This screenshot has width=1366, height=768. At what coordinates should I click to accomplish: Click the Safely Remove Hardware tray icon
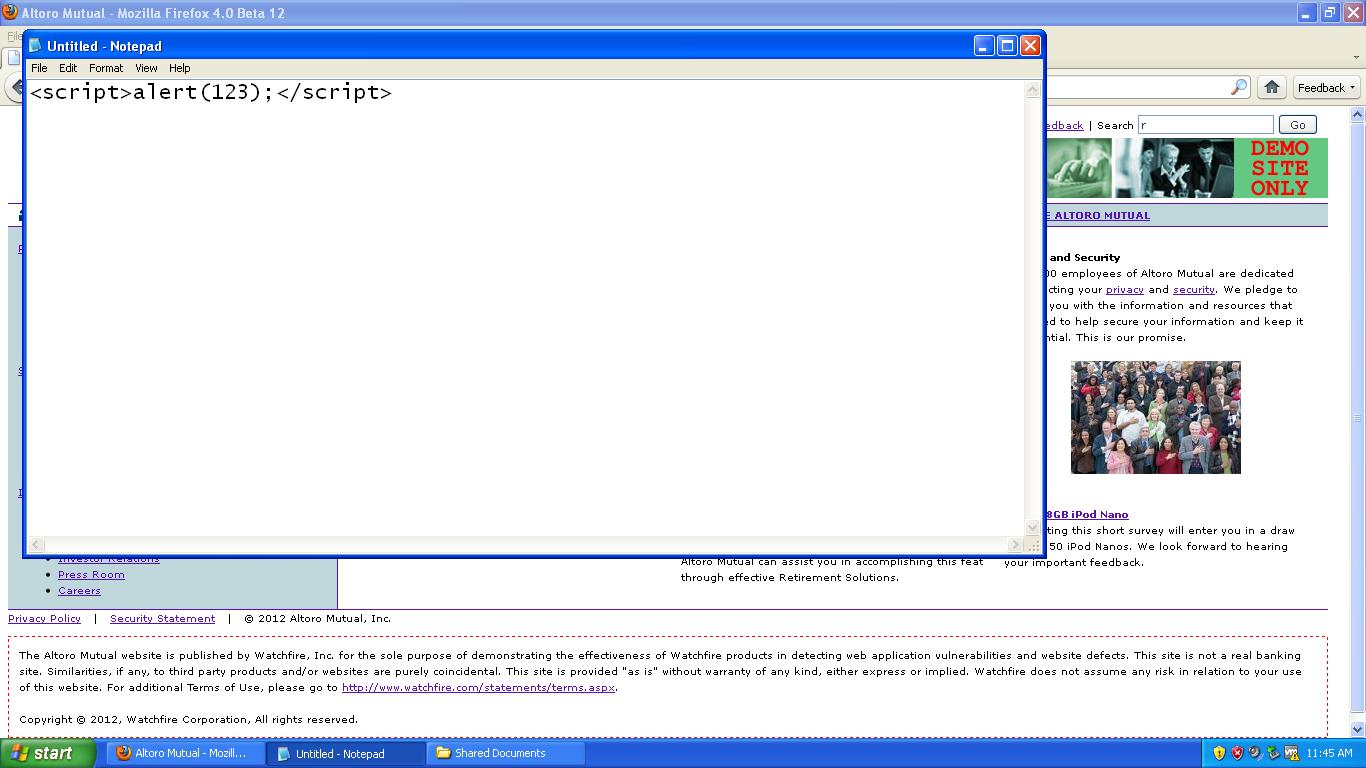pos(1273,753)
